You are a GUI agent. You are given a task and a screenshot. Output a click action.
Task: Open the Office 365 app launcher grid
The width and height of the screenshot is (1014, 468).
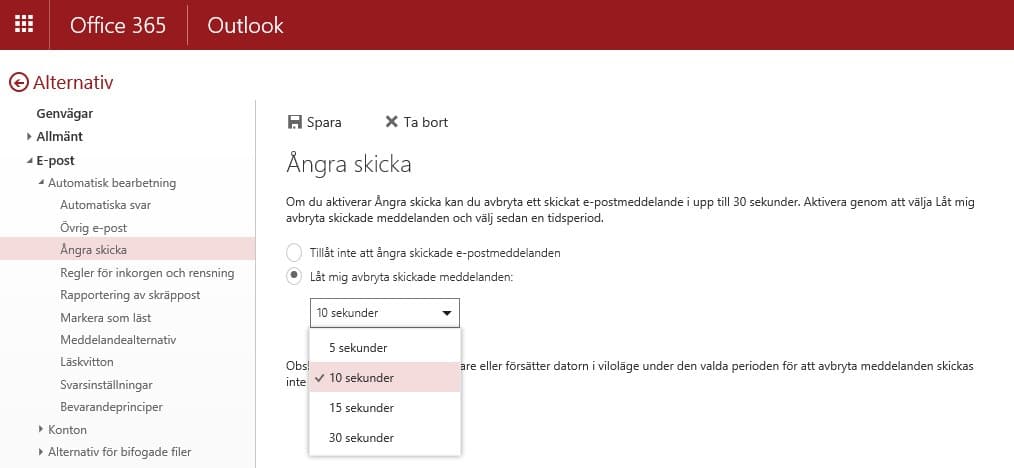pyautogui.click(x=24, y=25)
